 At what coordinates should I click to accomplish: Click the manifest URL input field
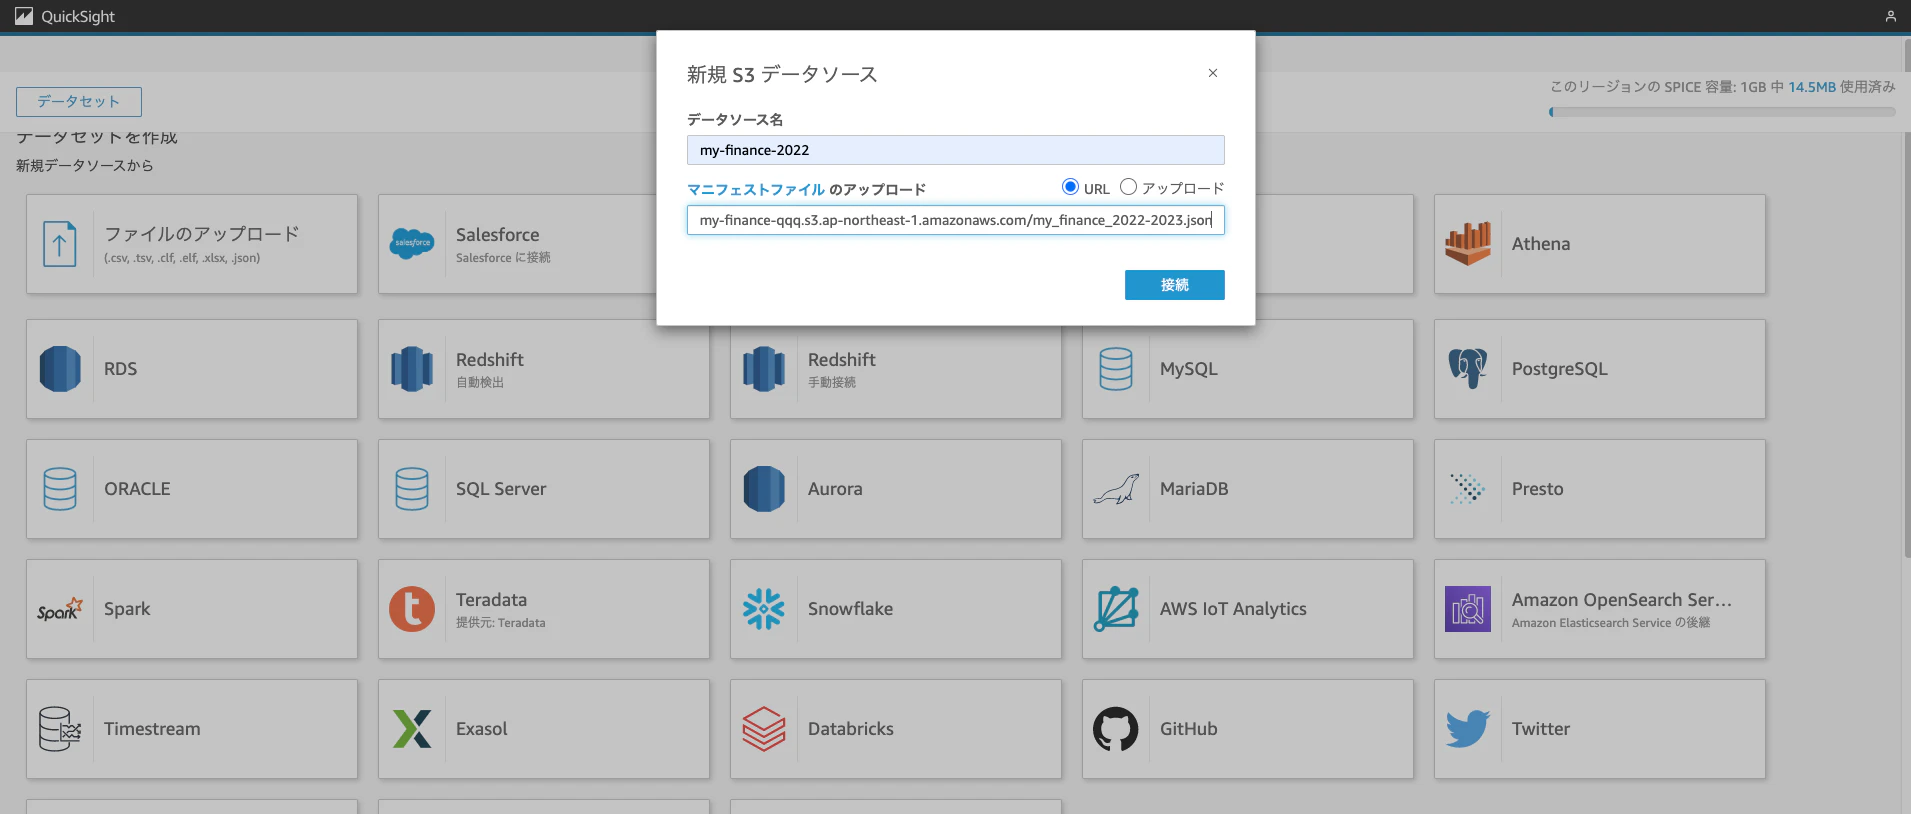point(955,220)
